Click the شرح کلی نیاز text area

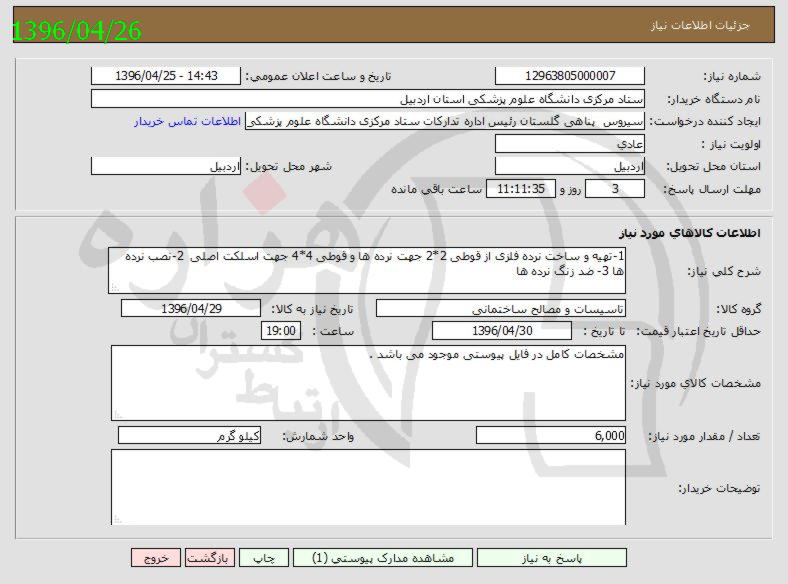[367, 270]
